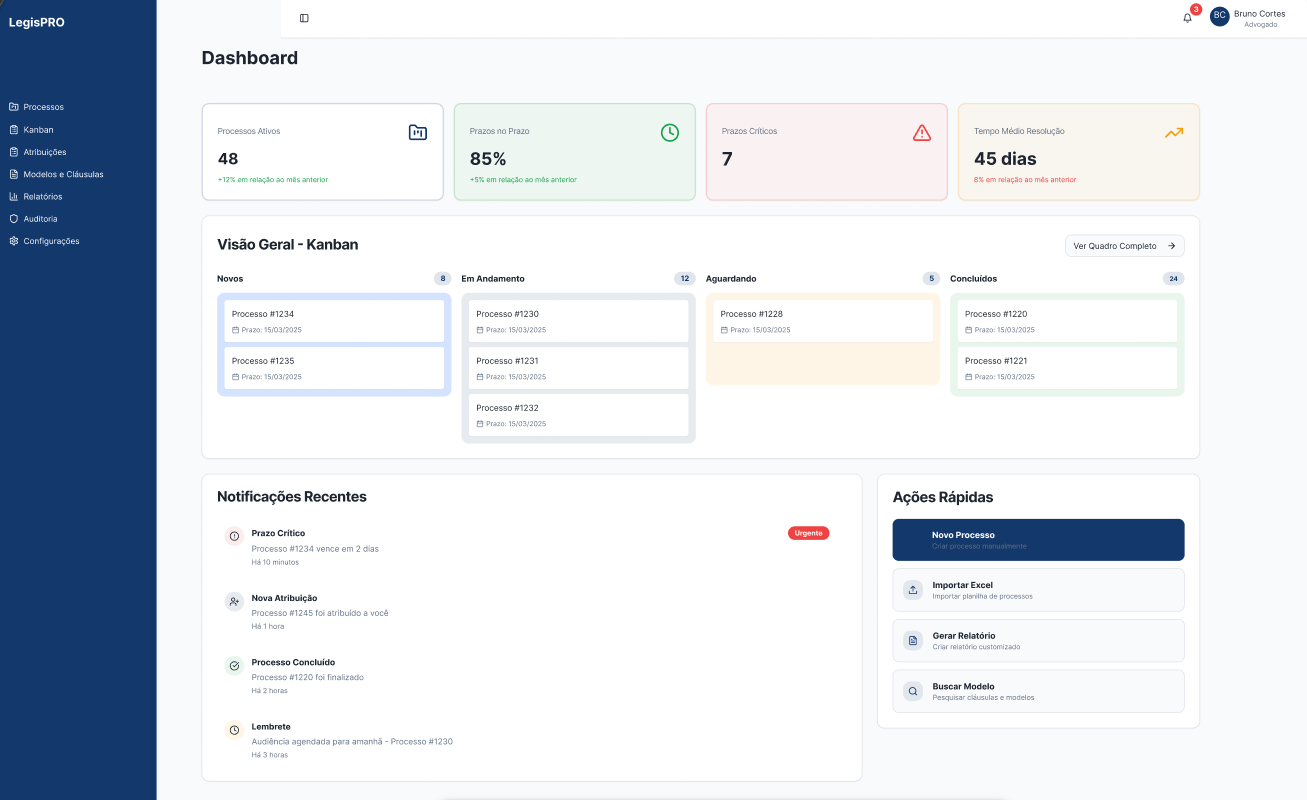This screenshot has width=1307, height=800.
Task: Toggle the sidebar collapse icon
Action: pyautogui.click(x=304, y=18)
